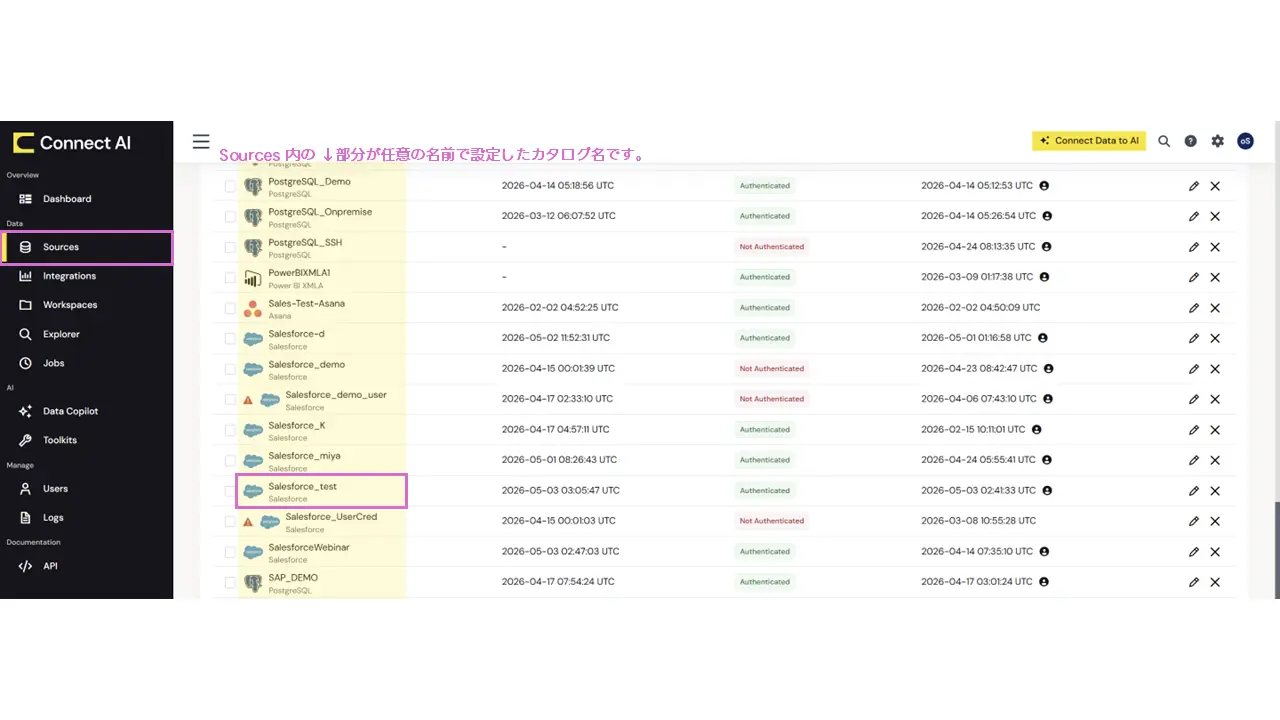This screenshot has height=720, width=1280.
Task: Click Not Authenticated badge on Salesforce_demo row
Action: click(x=772, y=369)
